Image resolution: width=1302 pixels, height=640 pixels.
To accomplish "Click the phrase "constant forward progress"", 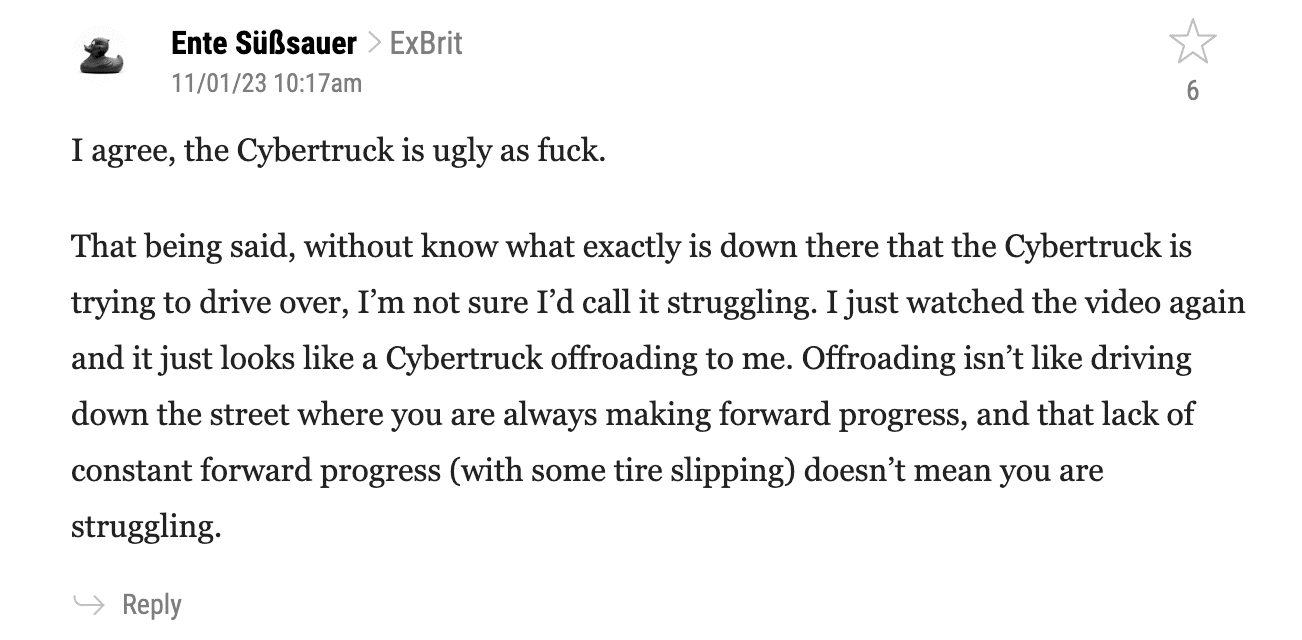I will (256, 471).
